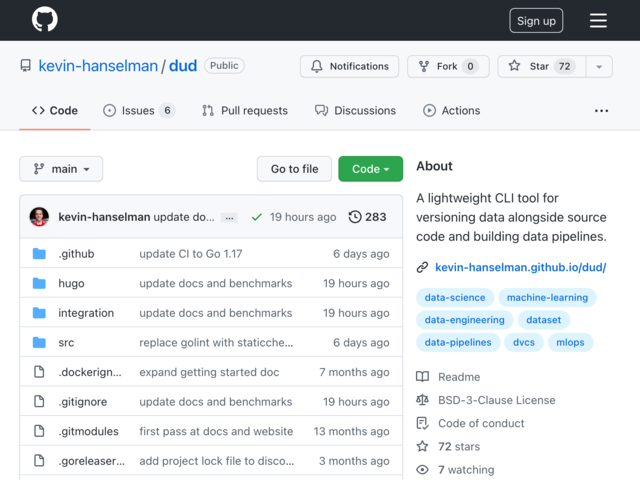This screenshot has height=480, width=640.
Task: Open the Actions tab
Action: [x=451, y=111]
